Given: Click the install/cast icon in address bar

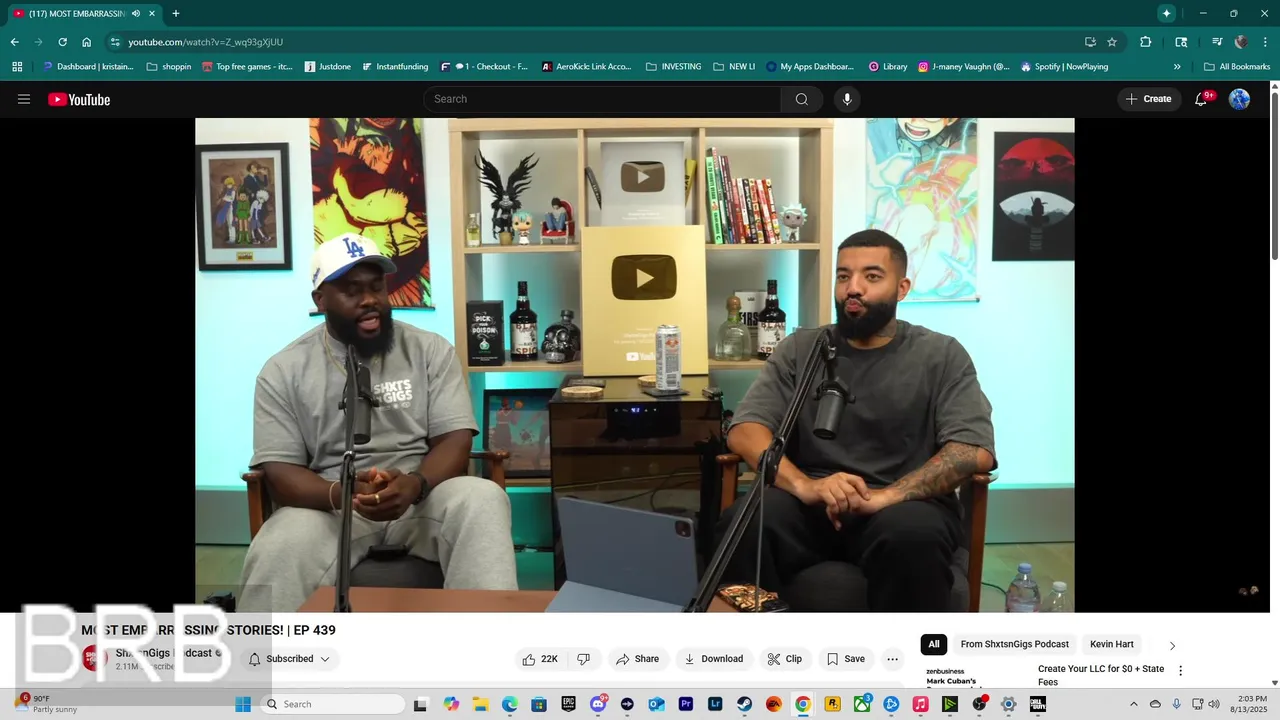Looking at the screenshot, I should [x=1090, y=42].
